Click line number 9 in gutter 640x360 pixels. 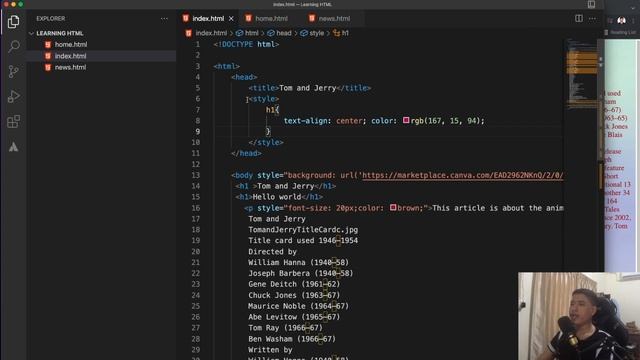coord(198,131)
